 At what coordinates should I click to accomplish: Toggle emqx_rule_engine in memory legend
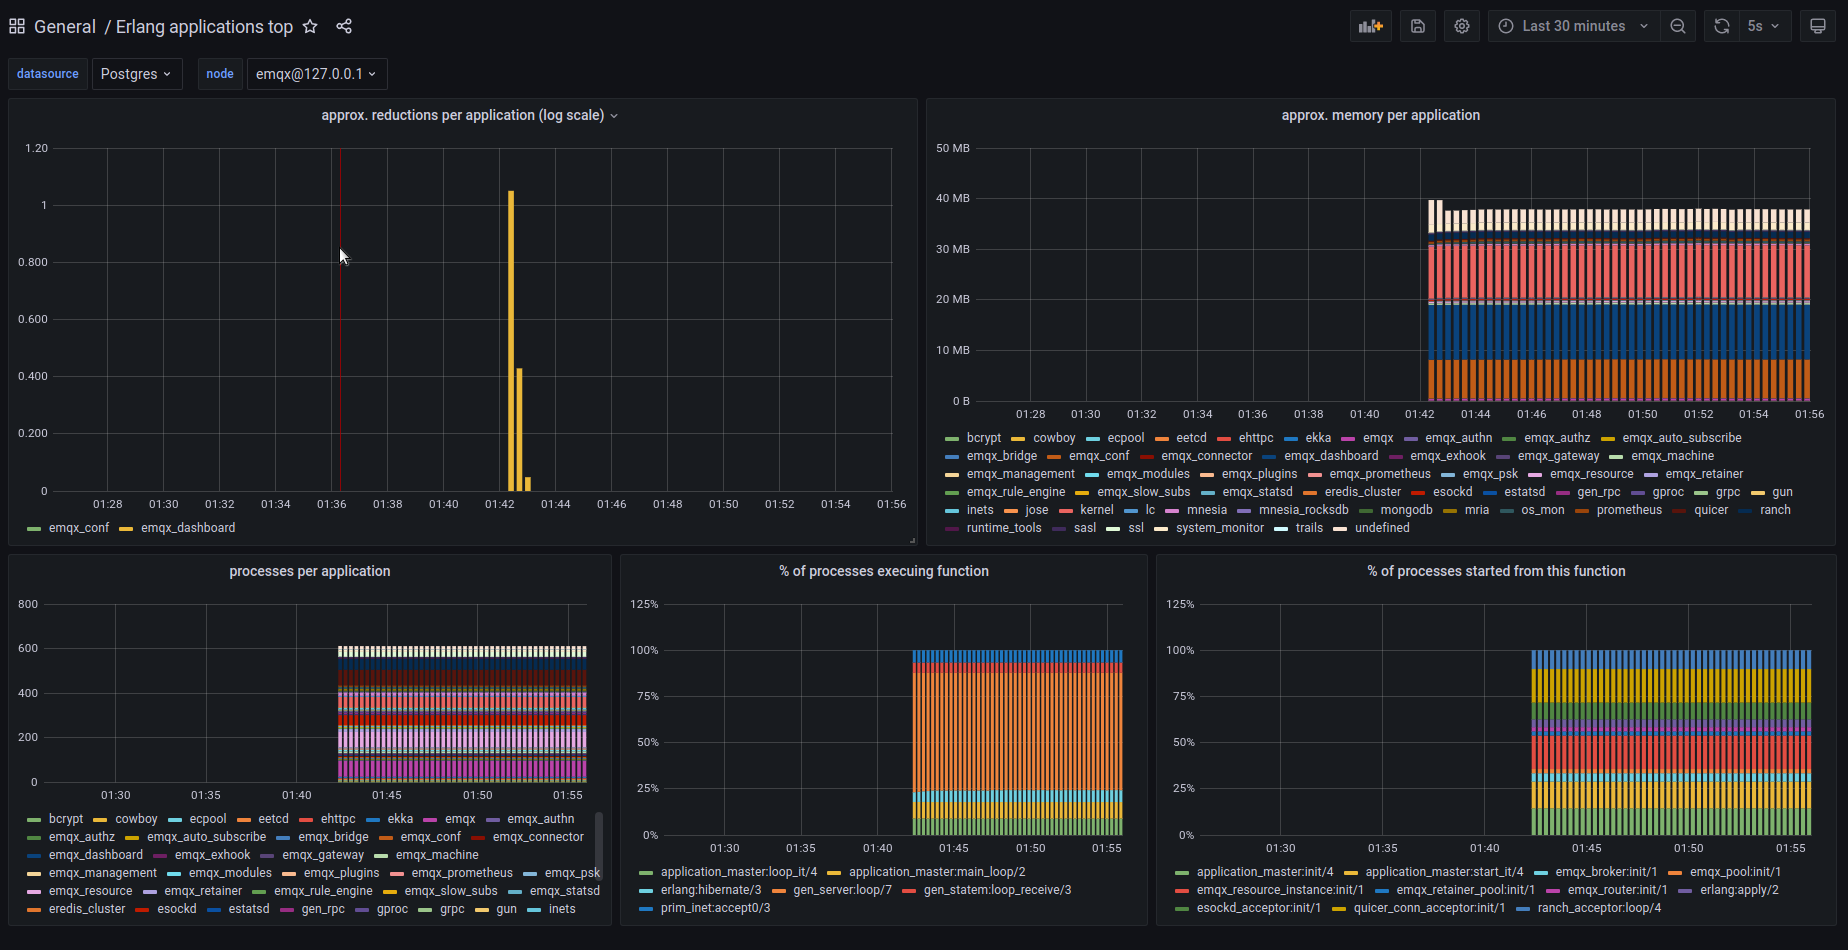point(1016,492)
